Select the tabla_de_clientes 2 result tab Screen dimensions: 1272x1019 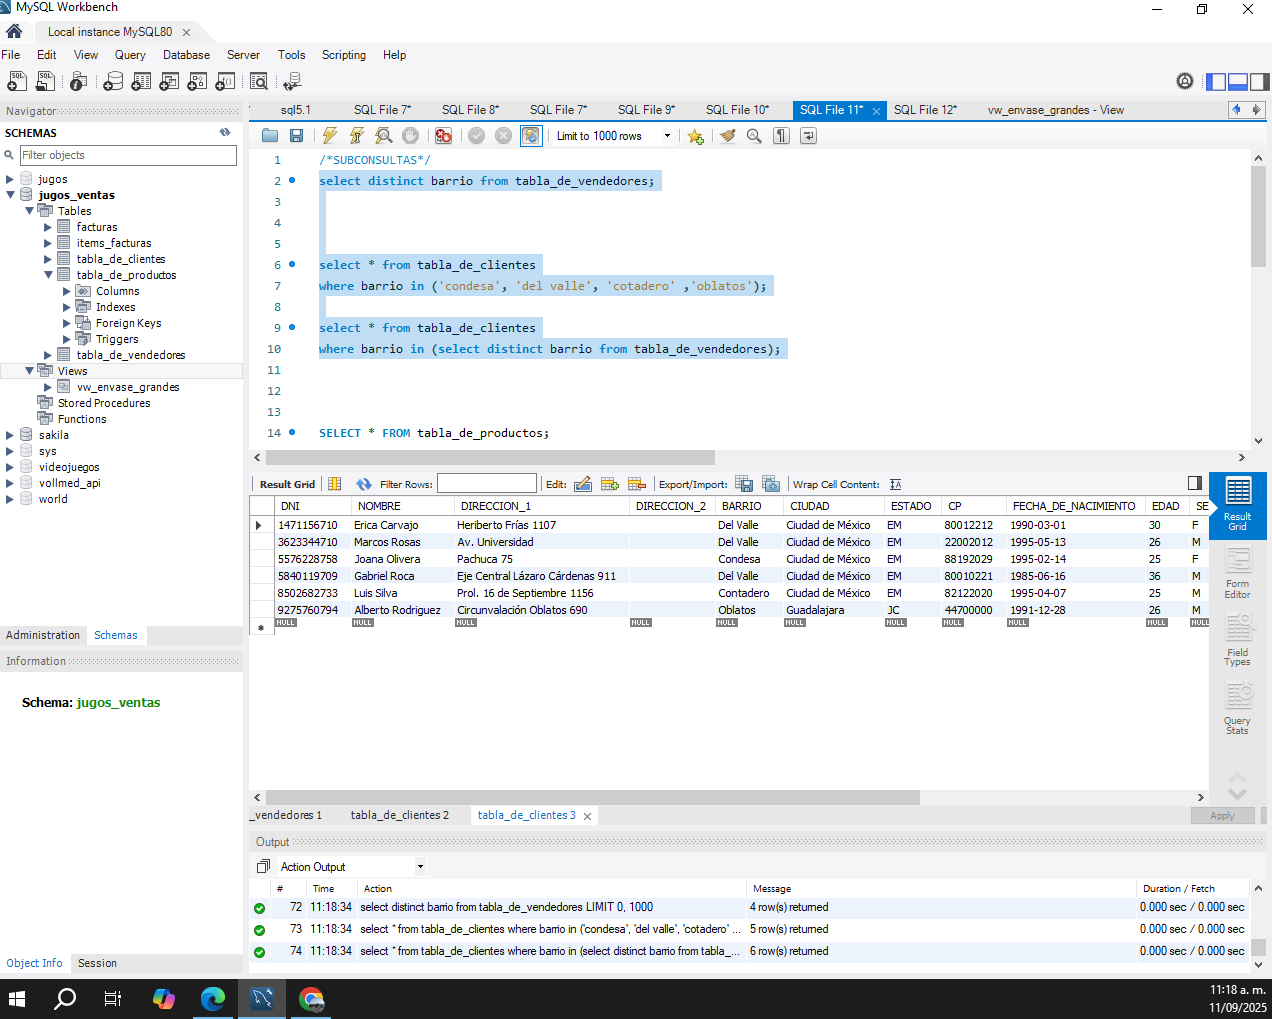point(400,815)
